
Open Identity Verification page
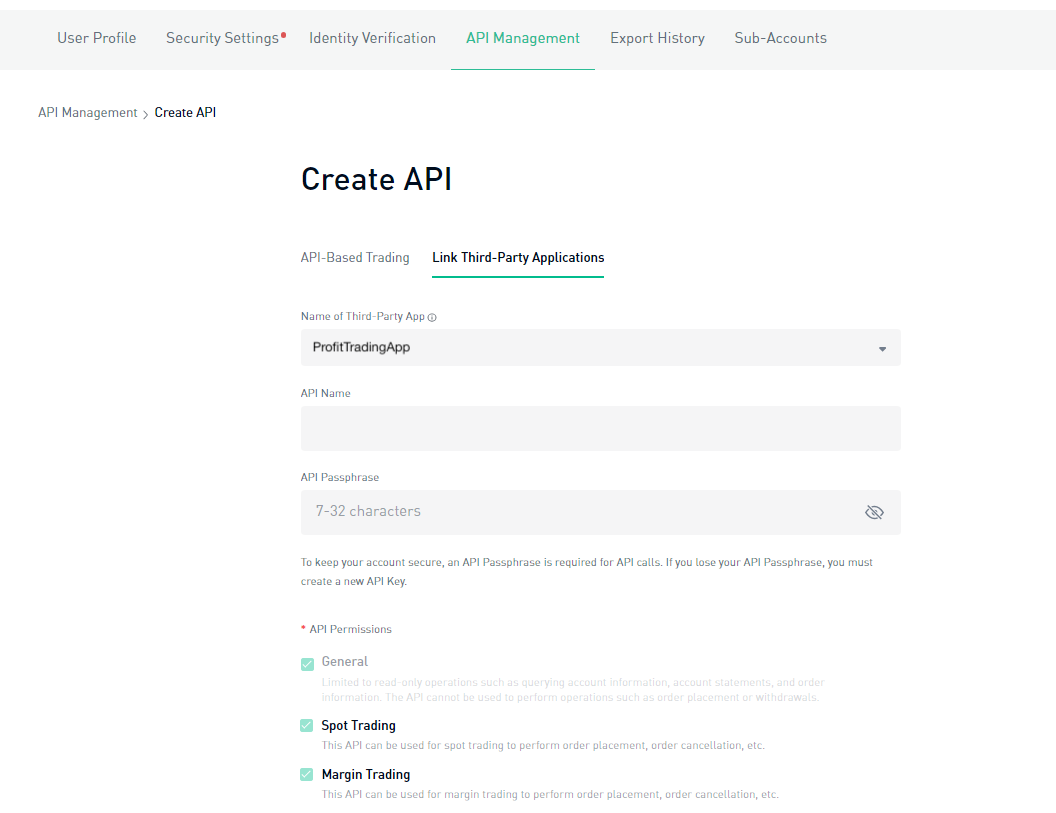click(372, 38)
